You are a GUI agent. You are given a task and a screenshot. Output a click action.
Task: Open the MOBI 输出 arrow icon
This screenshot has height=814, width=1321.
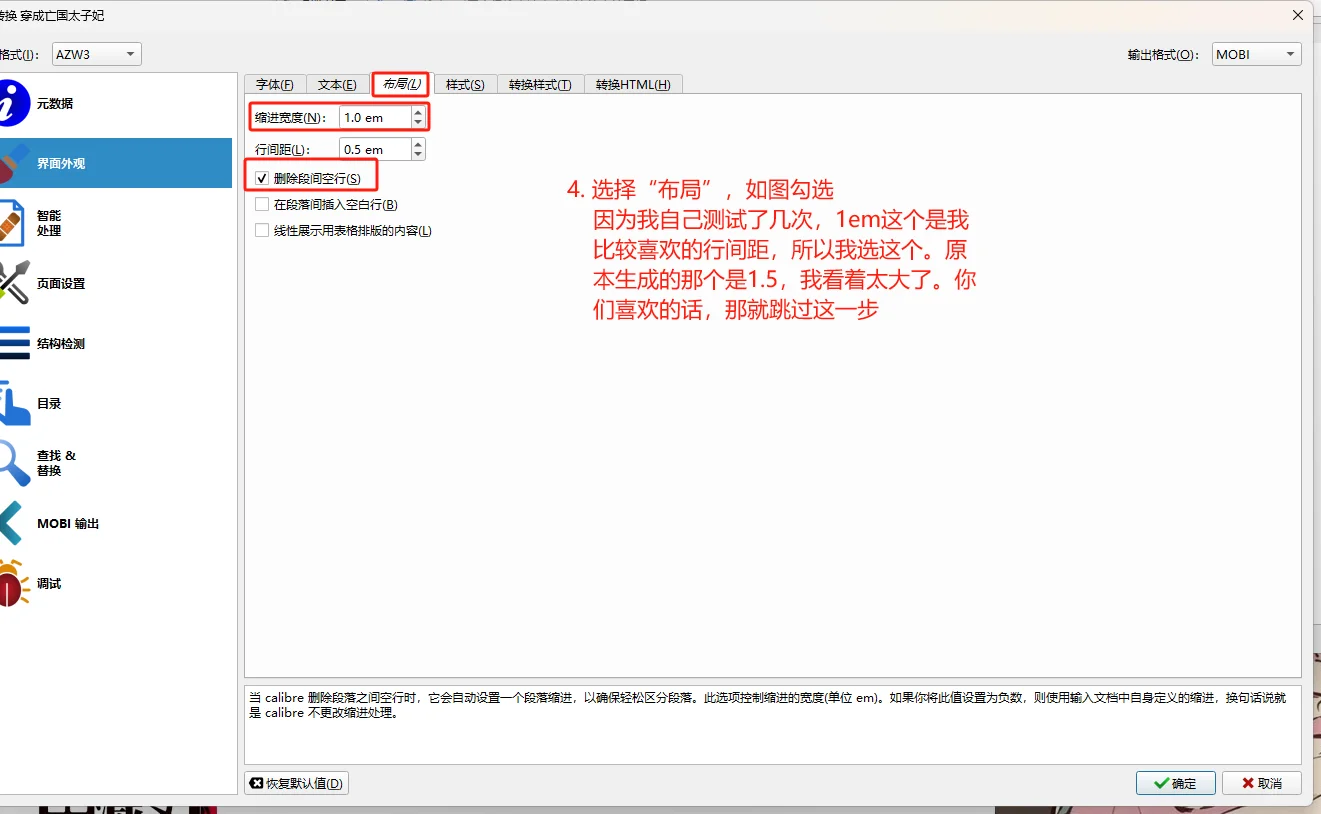11,523
